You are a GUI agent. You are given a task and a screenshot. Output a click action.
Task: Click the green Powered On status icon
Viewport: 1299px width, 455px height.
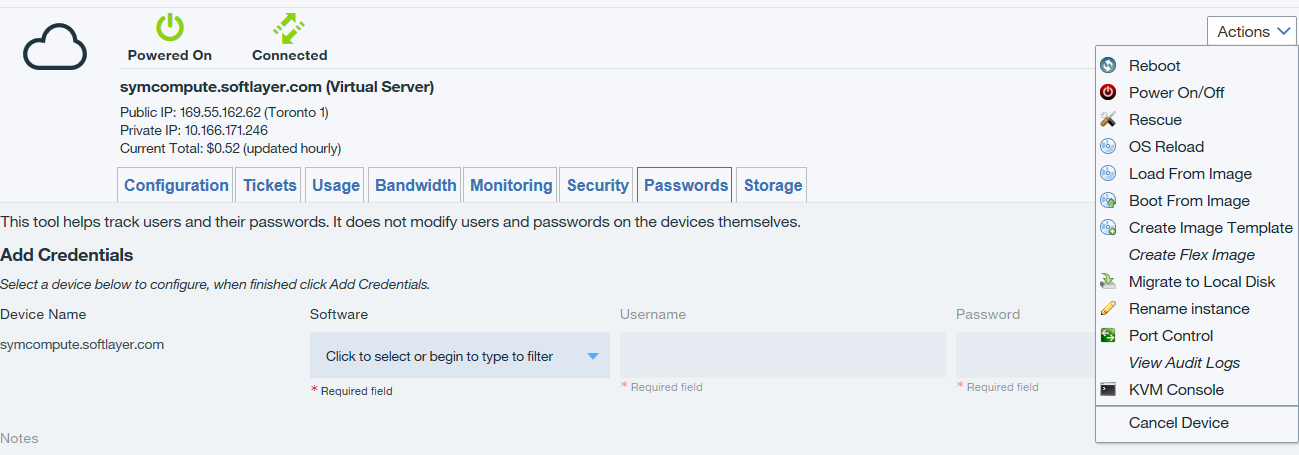point(170,27)
